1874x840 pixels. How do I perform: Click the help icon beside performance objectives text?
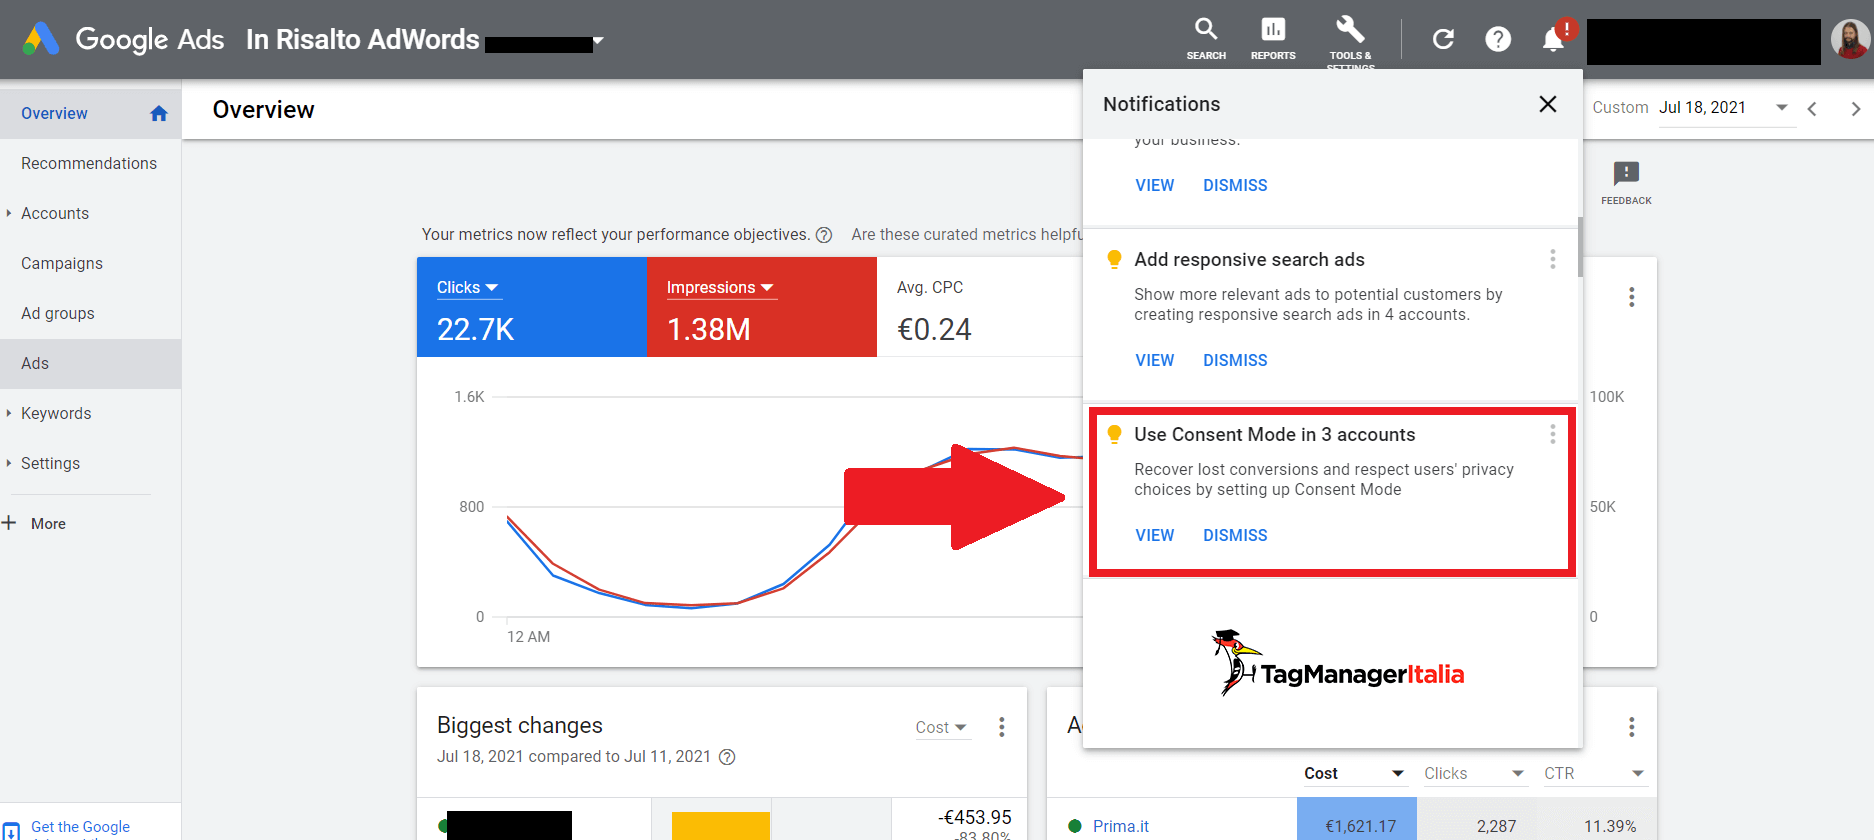click(x=824, y=235)
